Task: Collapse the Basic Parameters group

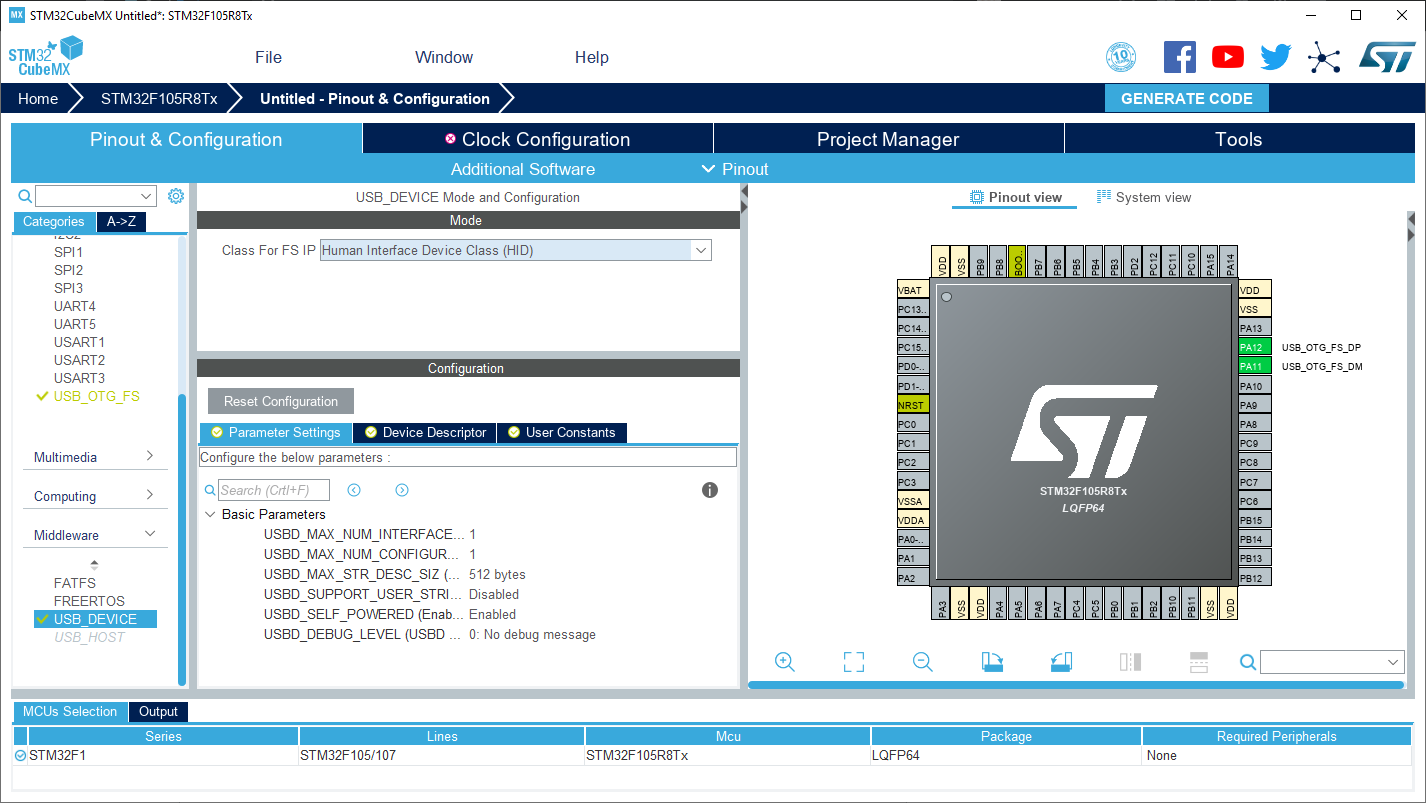Action: coord(210,514)
